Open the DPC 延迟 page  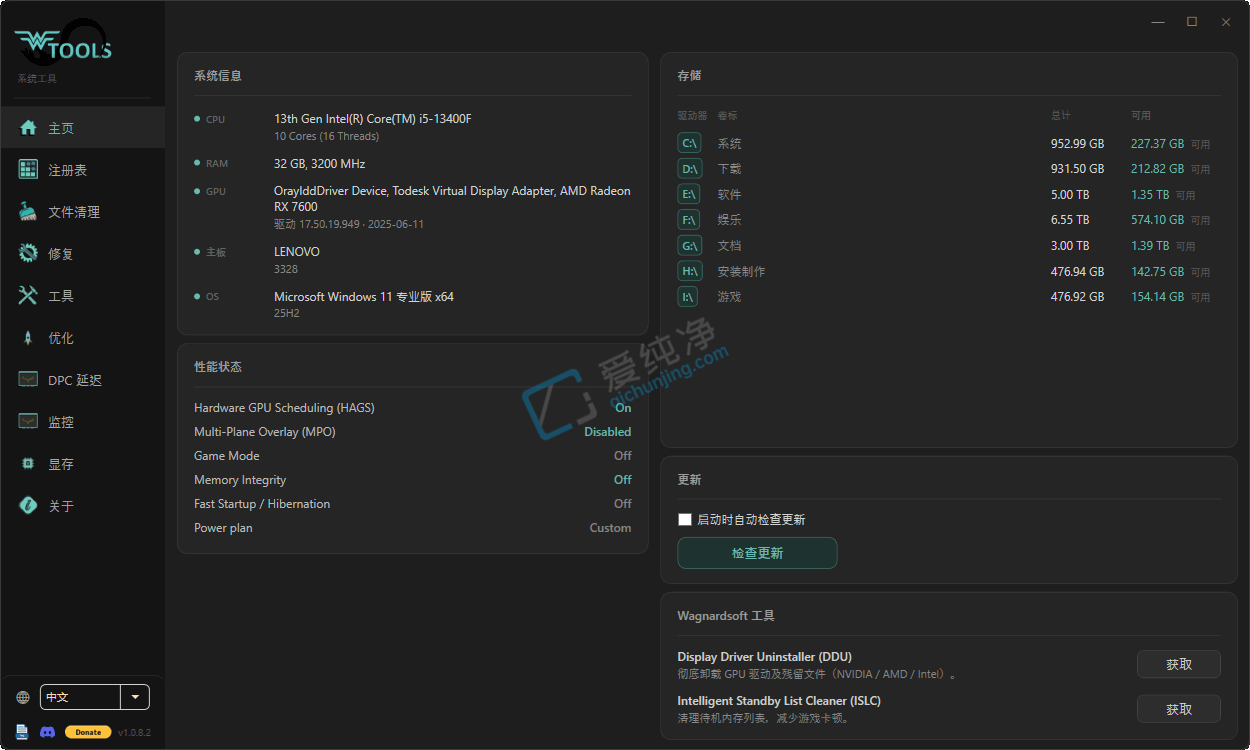[x=82, y=380]
